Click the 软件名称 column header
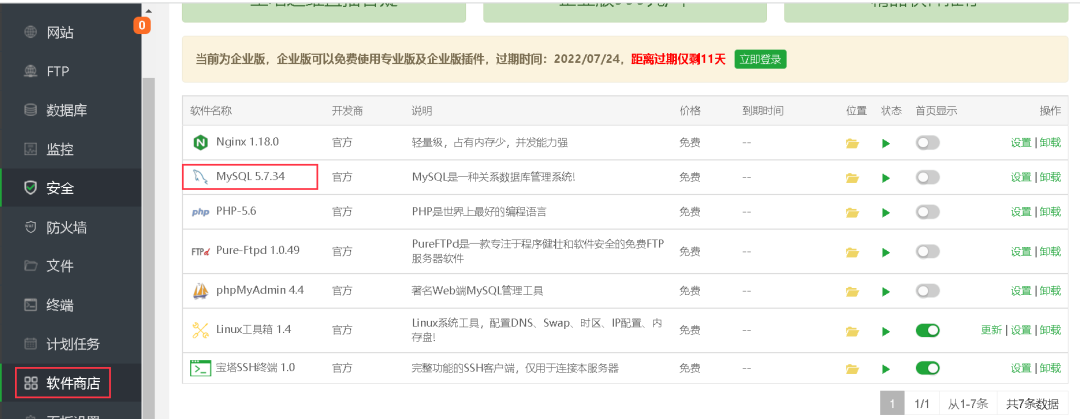Image resolution: width=1080 pixels, height=419 pixels. (211, 111)
